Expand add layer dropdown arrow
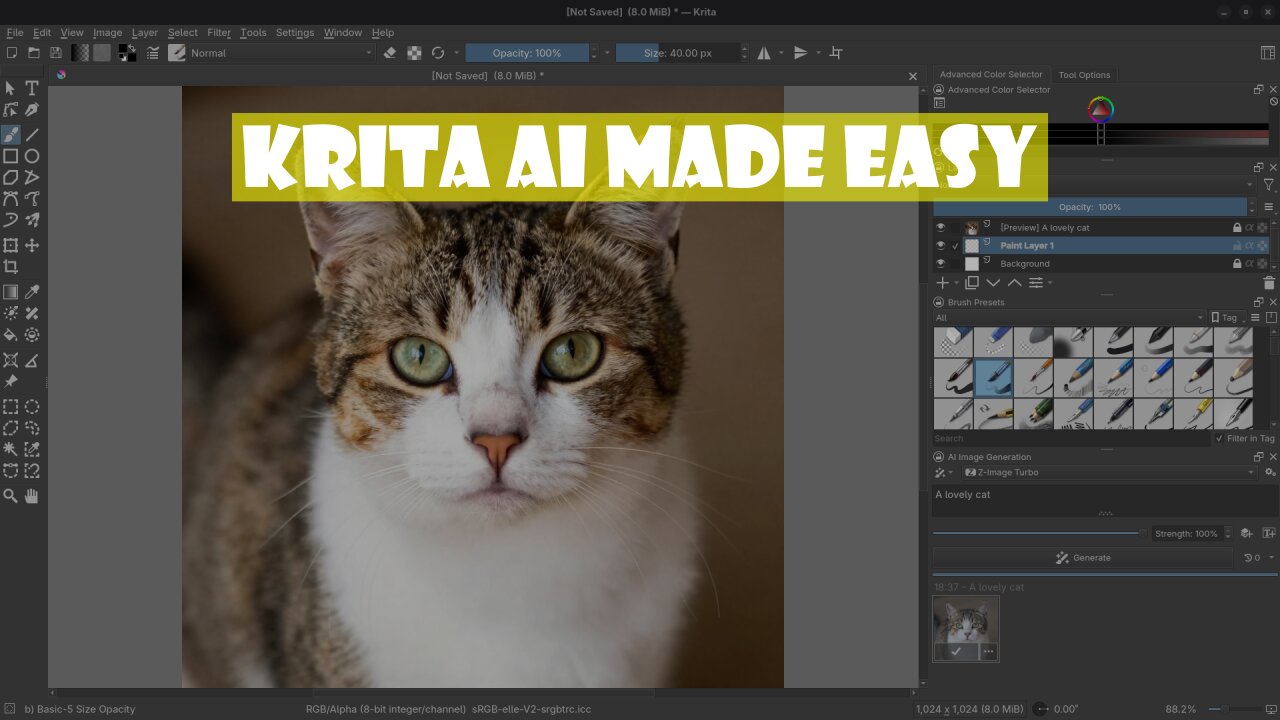The width and height of the screenshot is (1280, 720). point(955,284)
